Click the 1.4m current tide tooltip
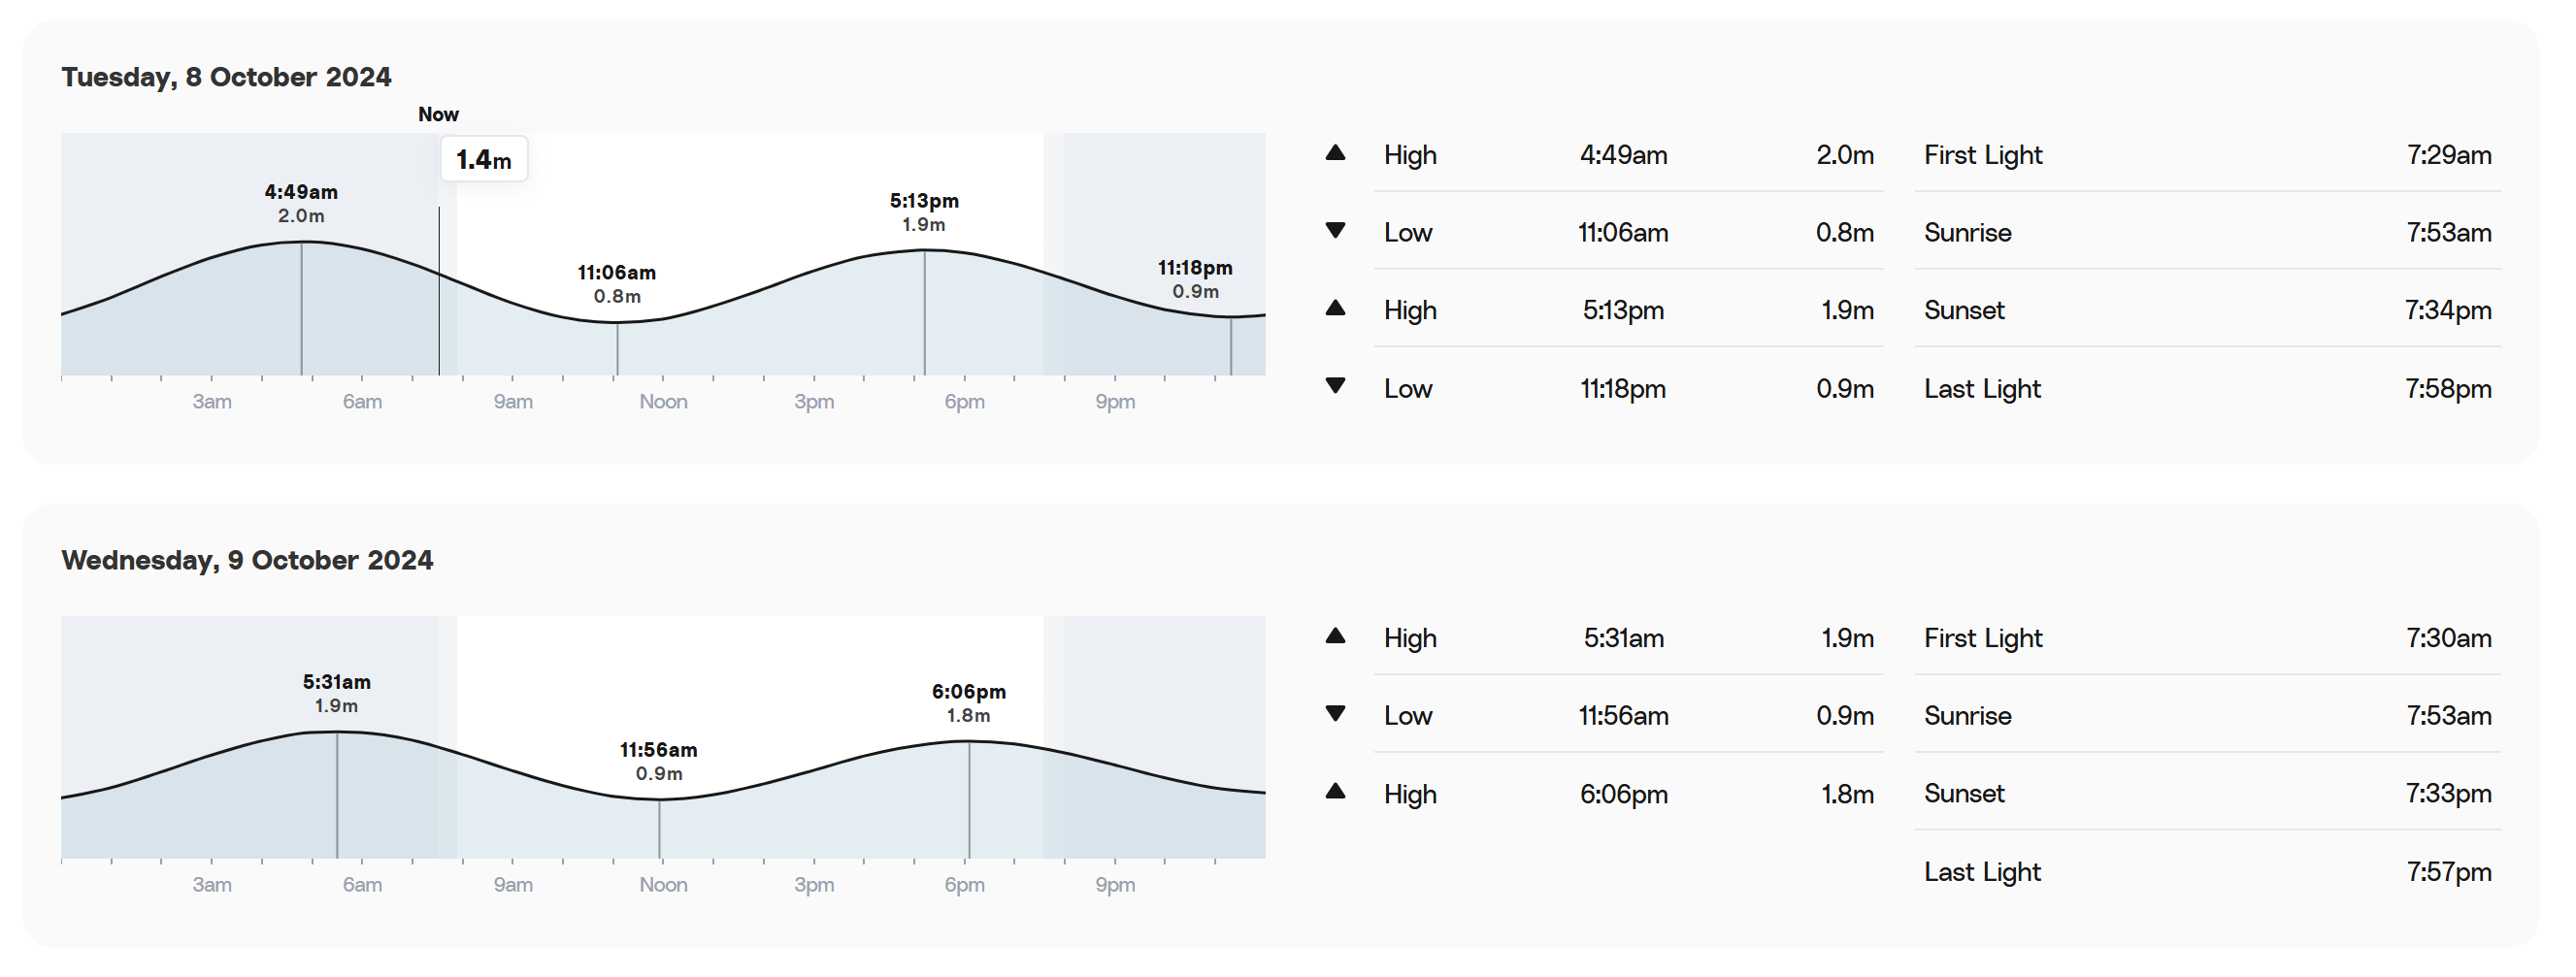The width and height of the screenshot is (2576, 977). pos(484,160)
